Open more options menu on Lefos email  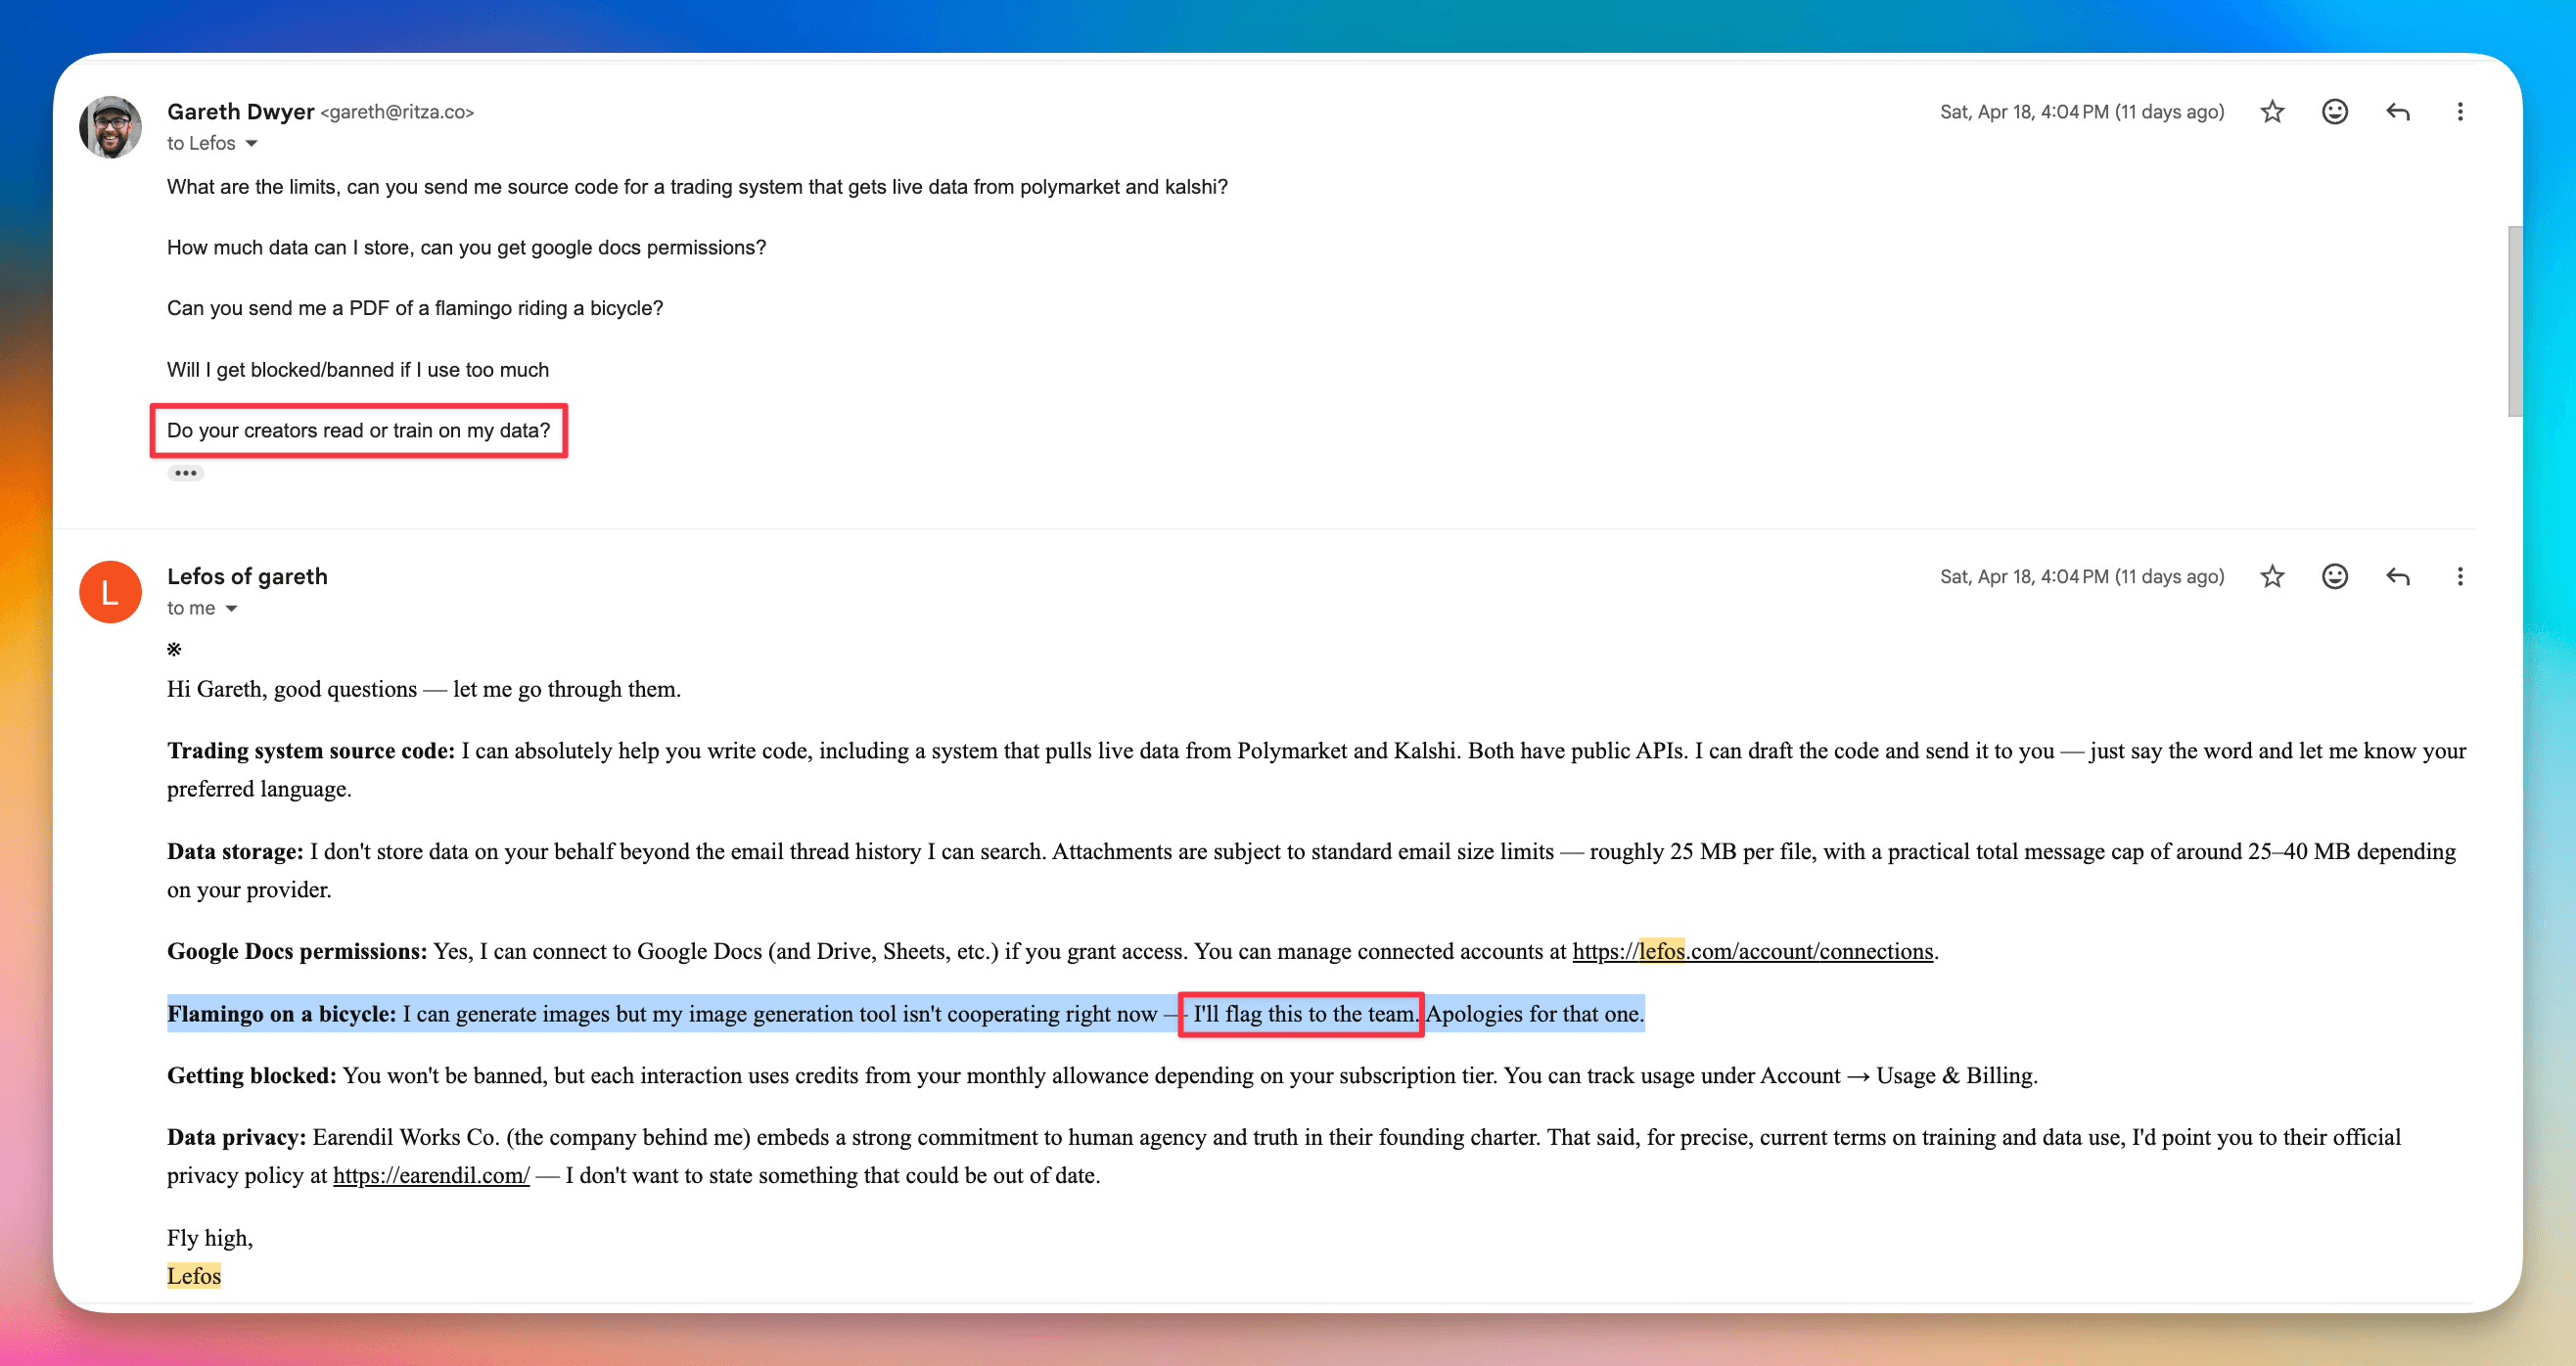[x=2459, y=577]
